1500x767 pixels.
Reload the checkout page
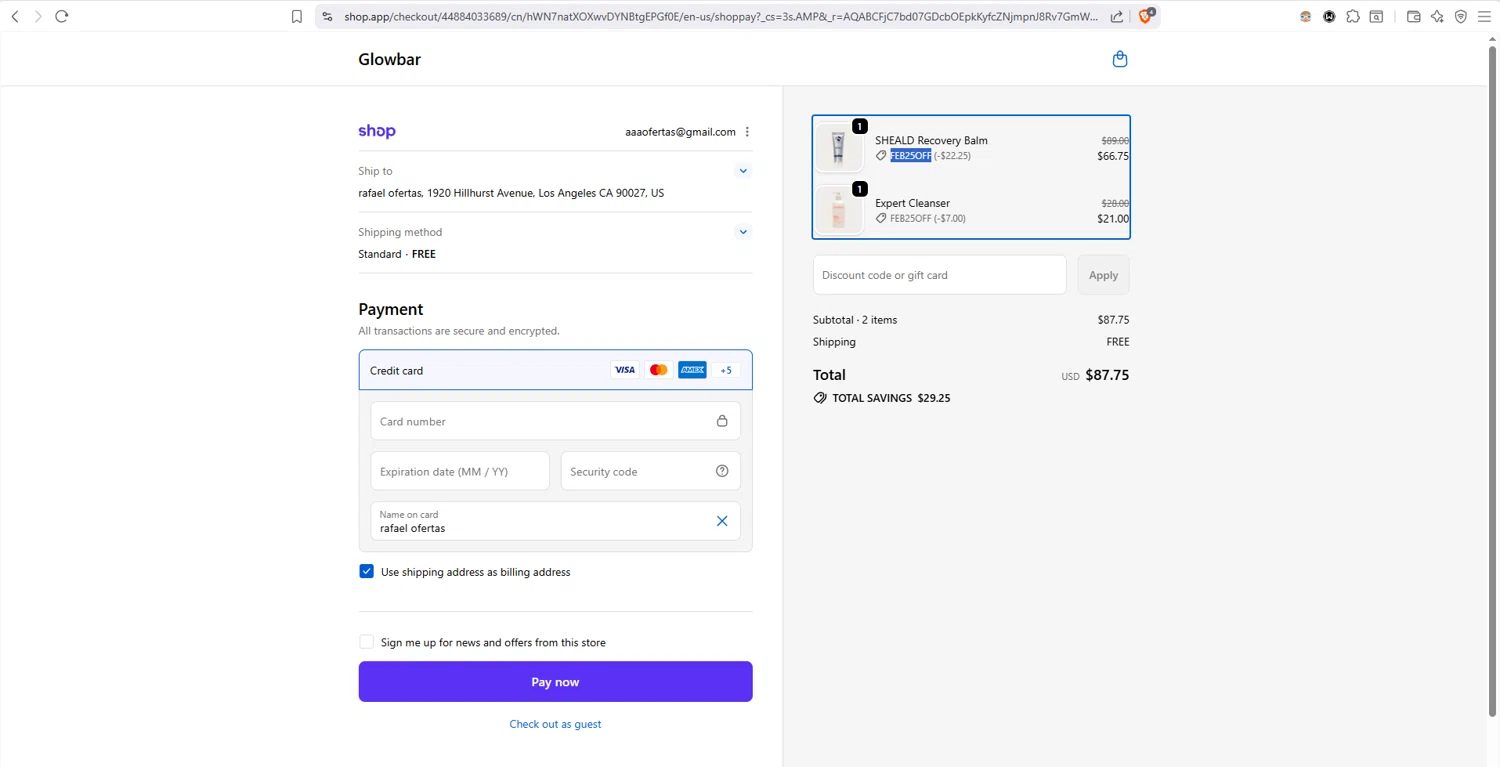tap(62, 16)
